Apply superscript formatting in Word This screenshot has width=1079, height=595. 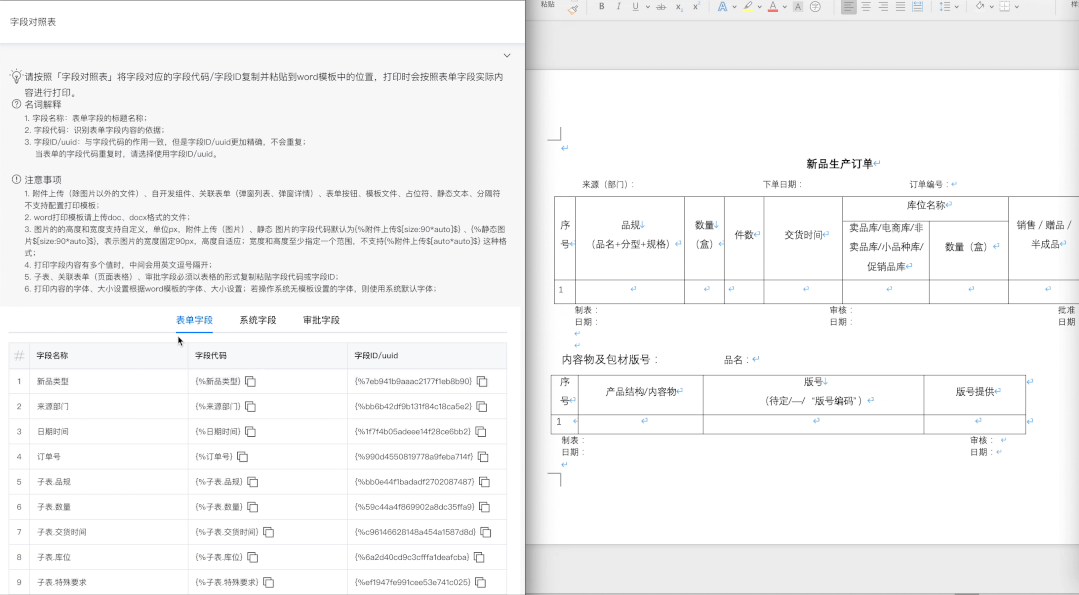point(696,6)
